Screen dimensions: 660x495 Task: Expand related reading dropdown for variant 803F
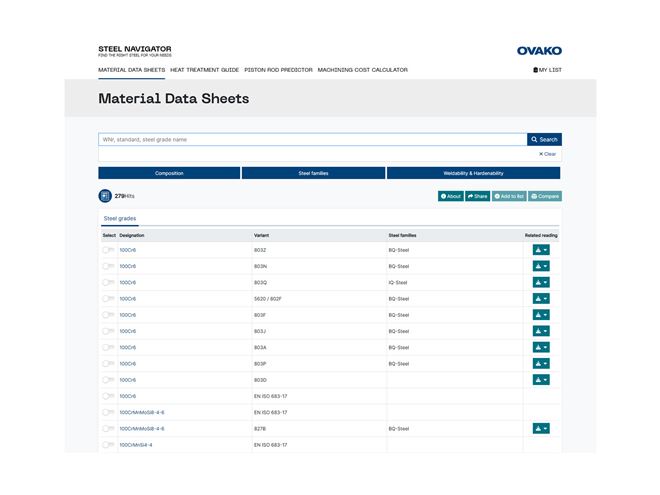click(x=541, y=315)
